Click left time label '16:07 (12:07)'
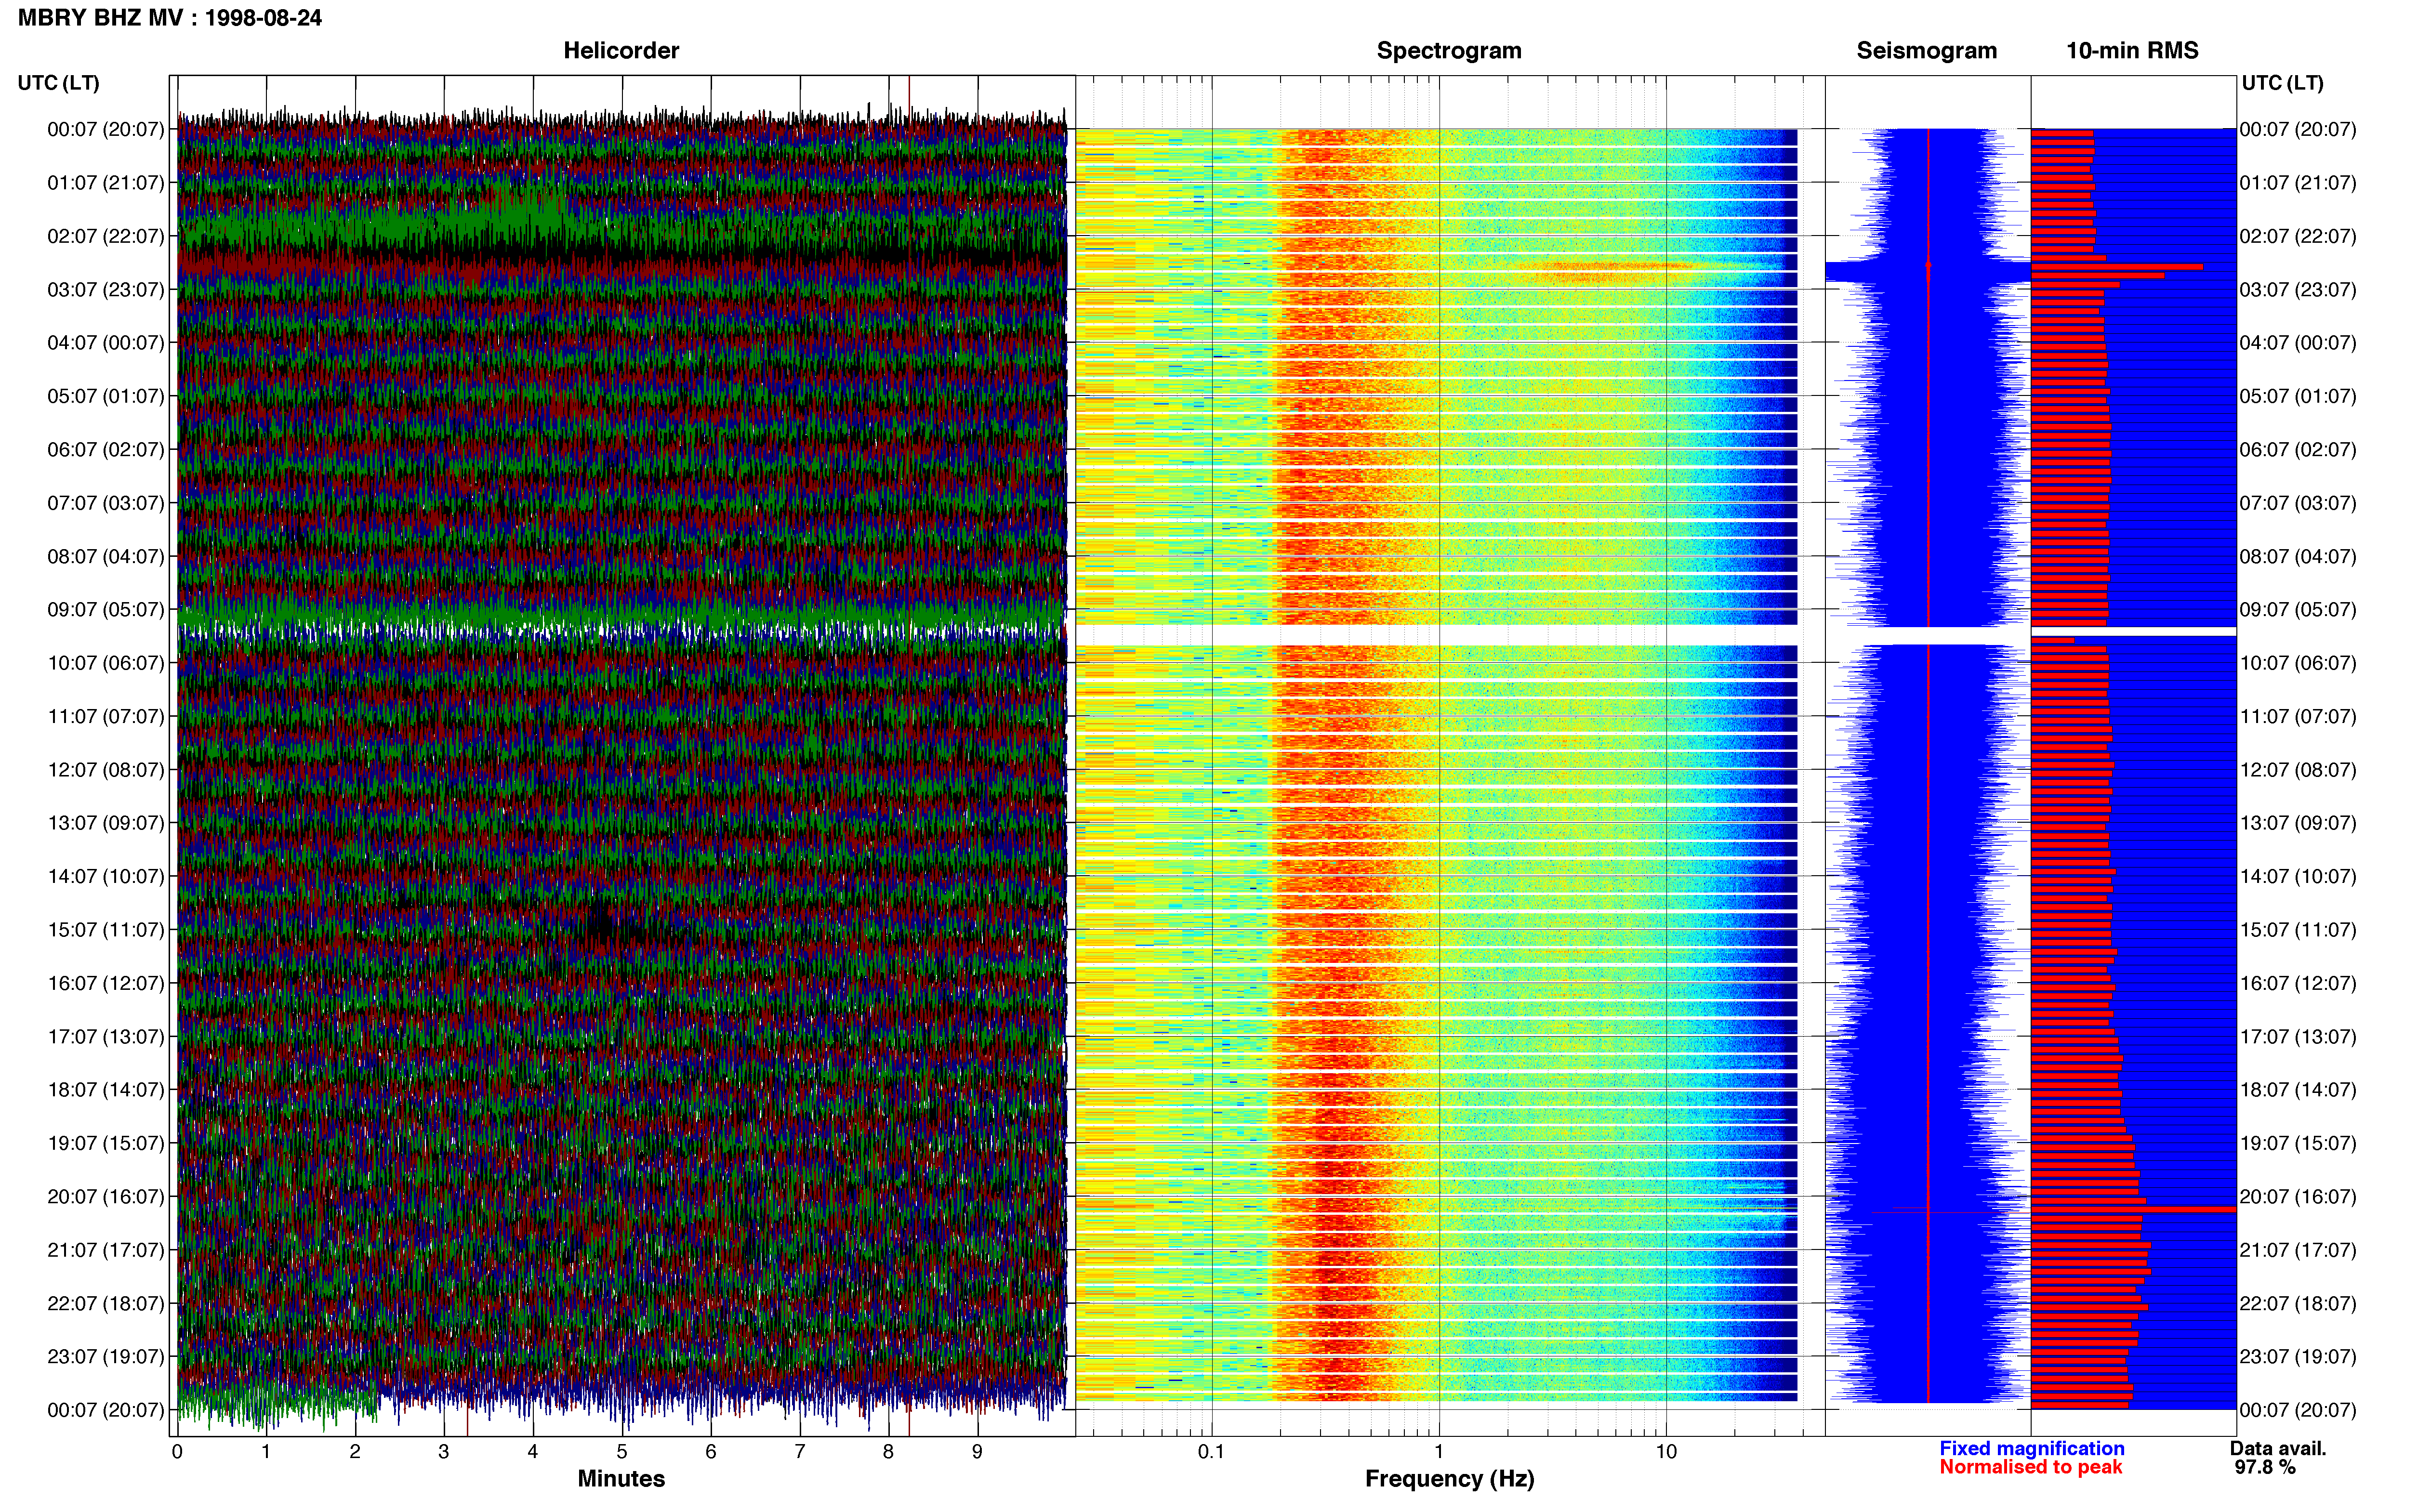This screenshot has height=1512, width=2418. pyautogui.click(x=106, y=983)
